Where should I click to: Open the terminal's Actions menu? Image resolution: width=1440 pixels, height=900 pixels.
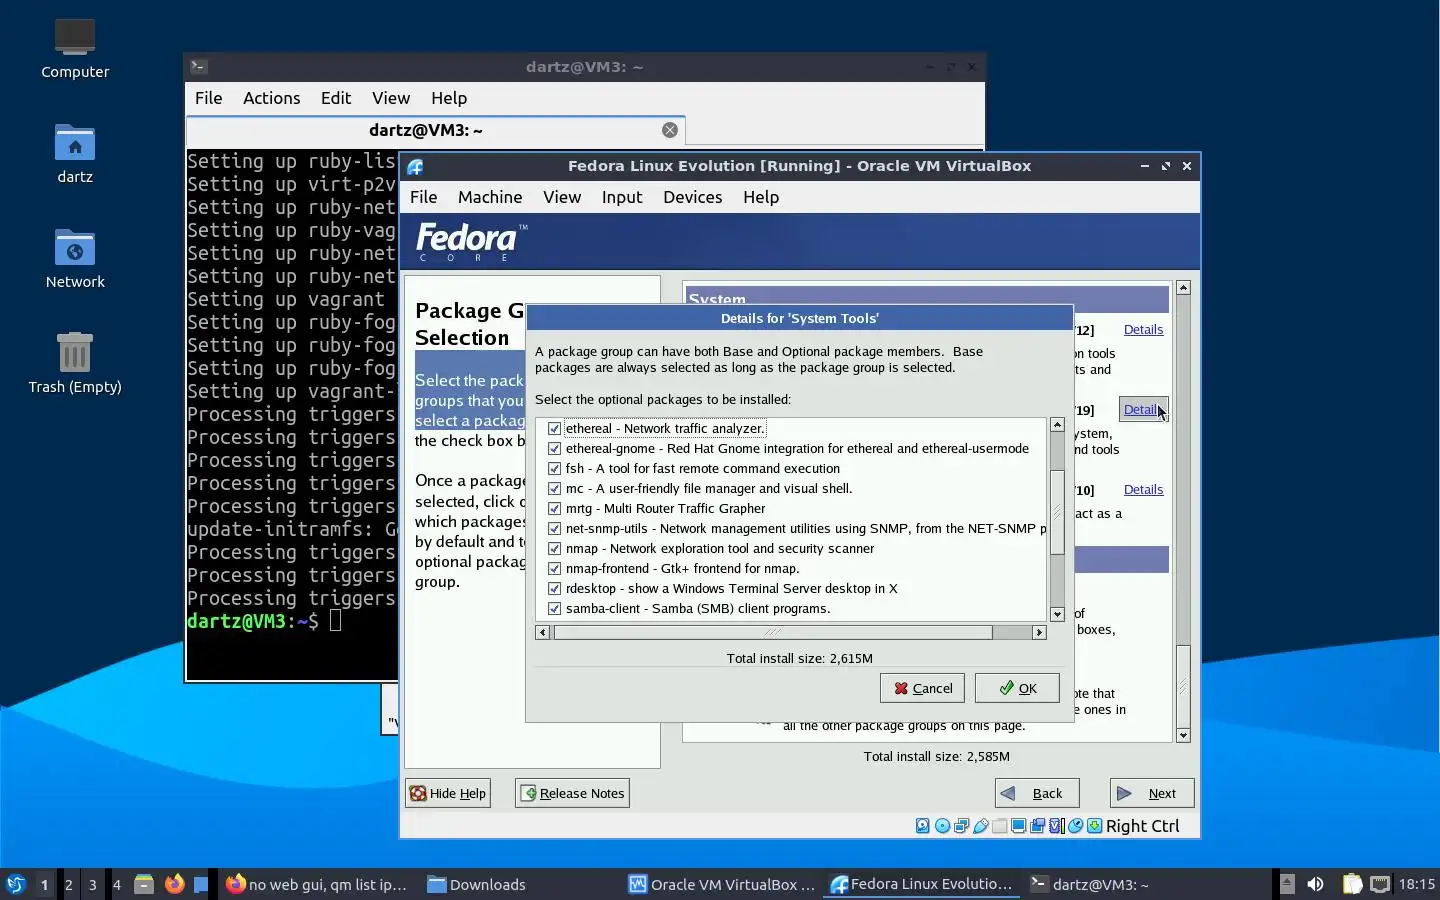point(272,98)
